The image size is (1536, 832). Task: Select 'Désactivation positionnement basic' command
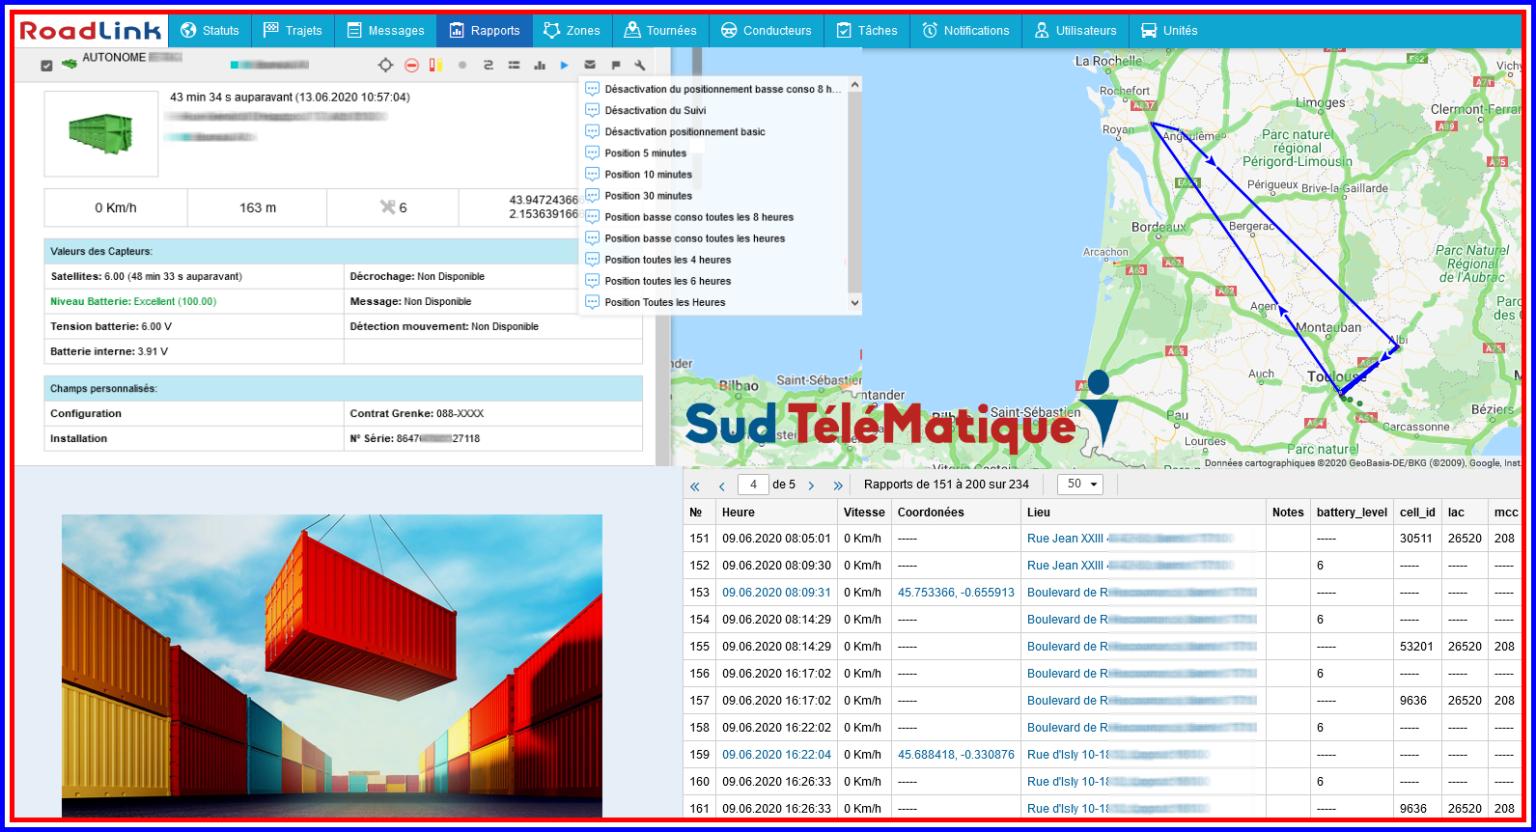(713, 131)
